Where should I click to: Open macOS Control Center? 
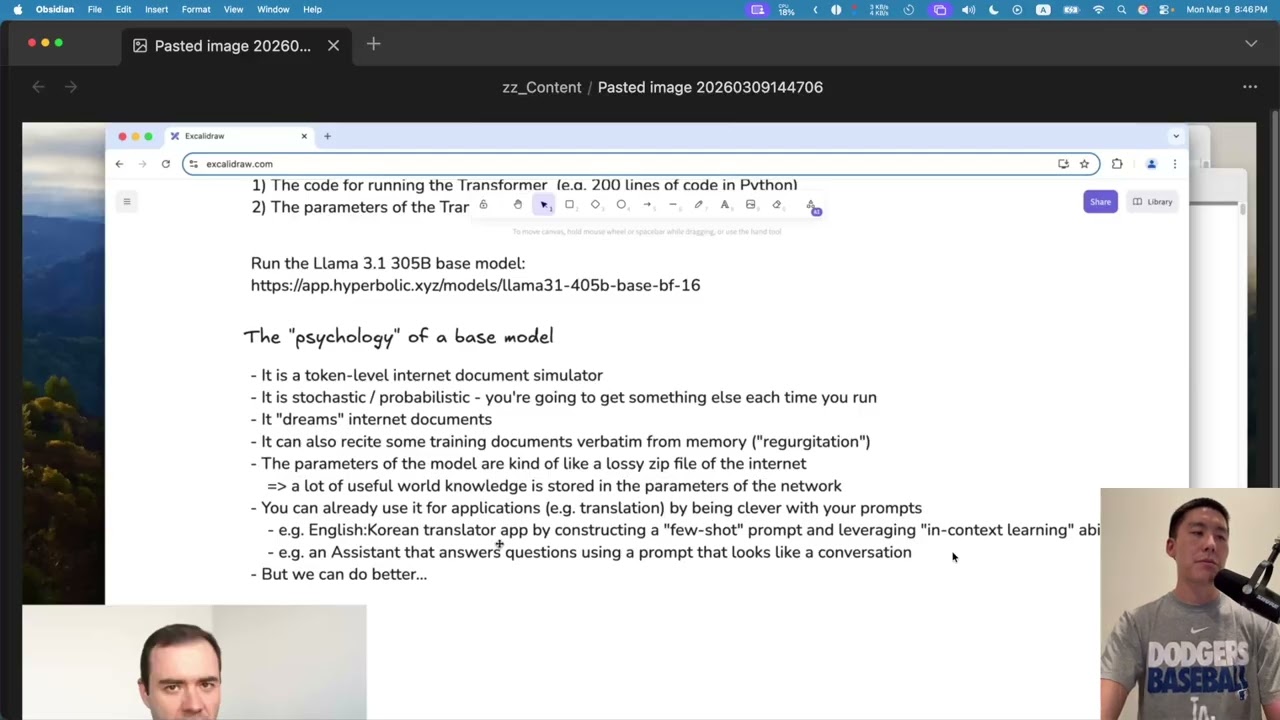coord(1165,9)
